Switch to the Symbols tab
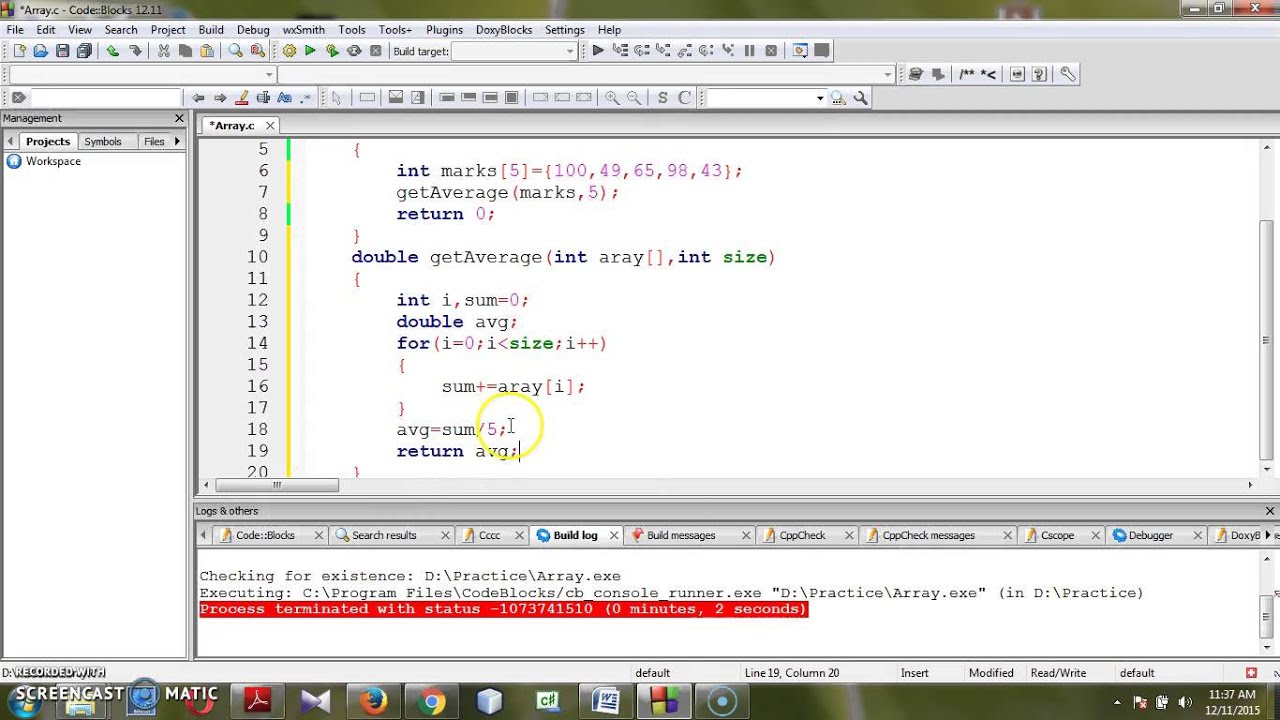The width and height of the screenshot is (1280, 720). (103, 142)
